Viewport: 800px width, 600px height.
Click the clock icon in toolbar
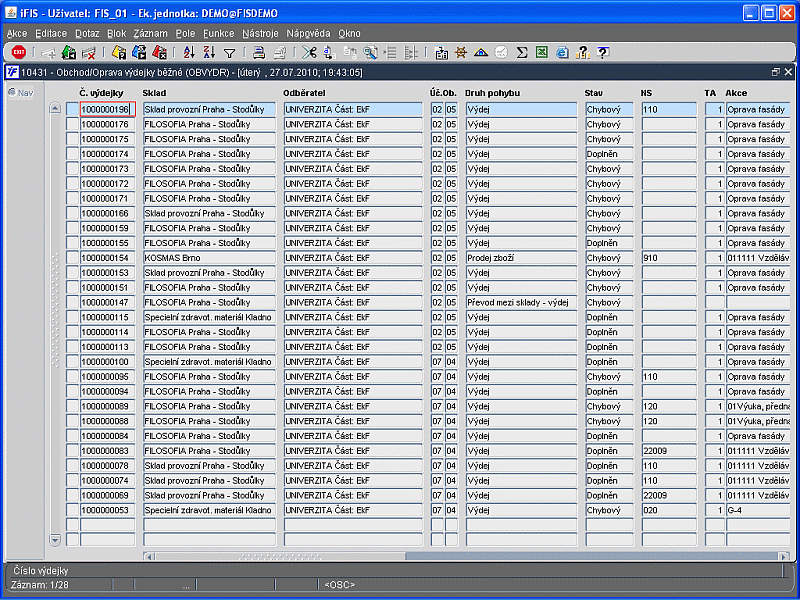(502, 52)
